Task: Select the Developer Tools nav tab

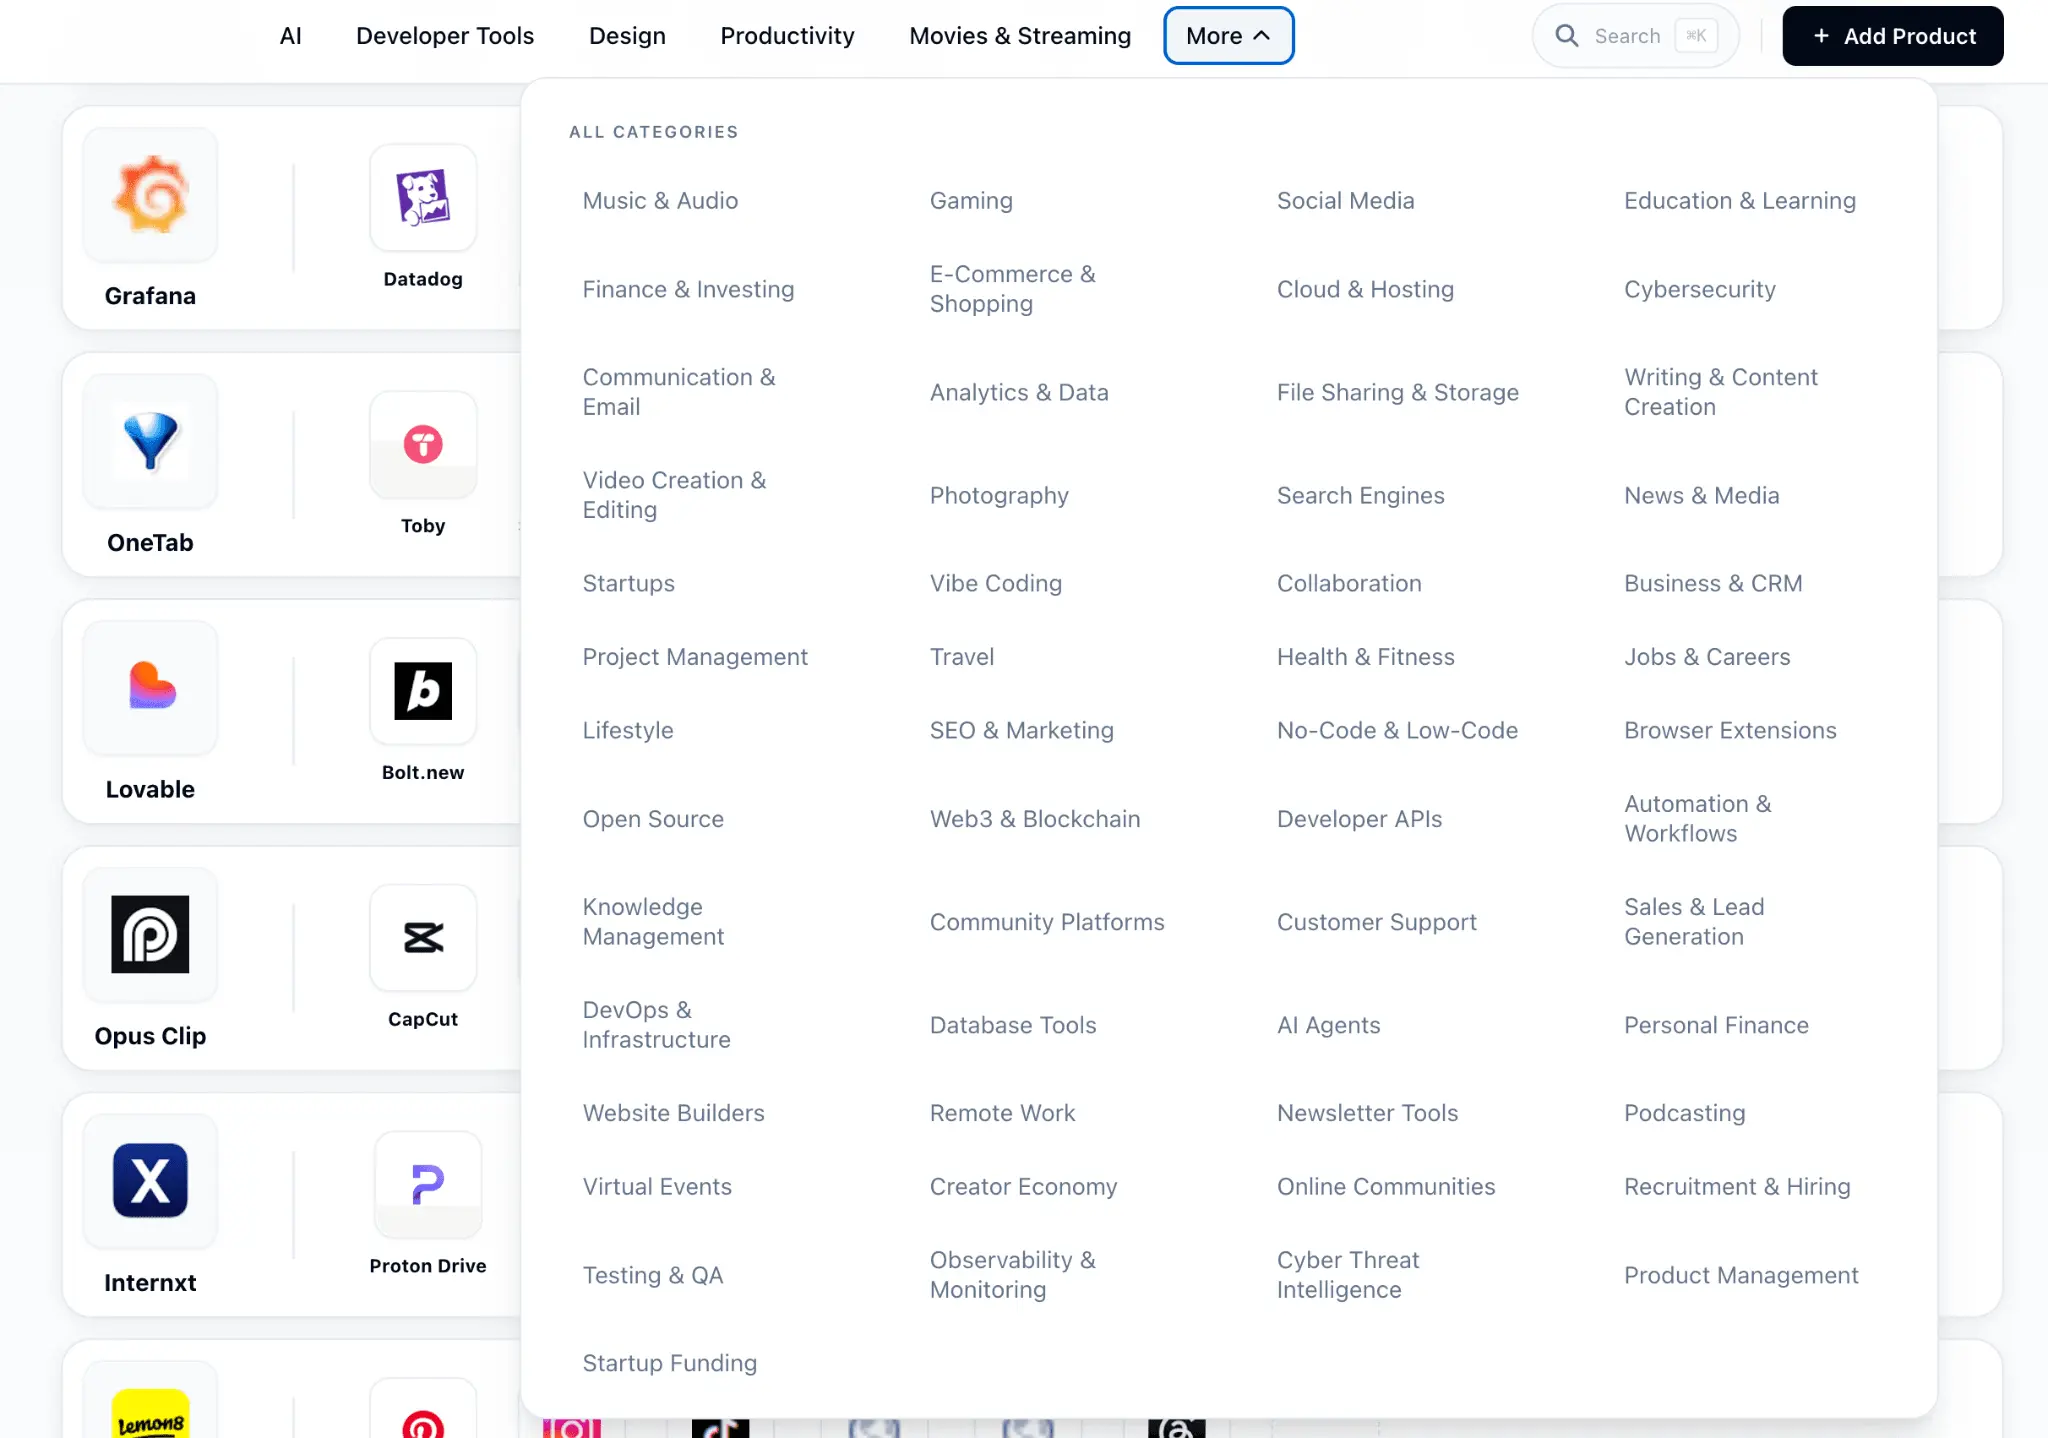Action: [x=445, y=36]
